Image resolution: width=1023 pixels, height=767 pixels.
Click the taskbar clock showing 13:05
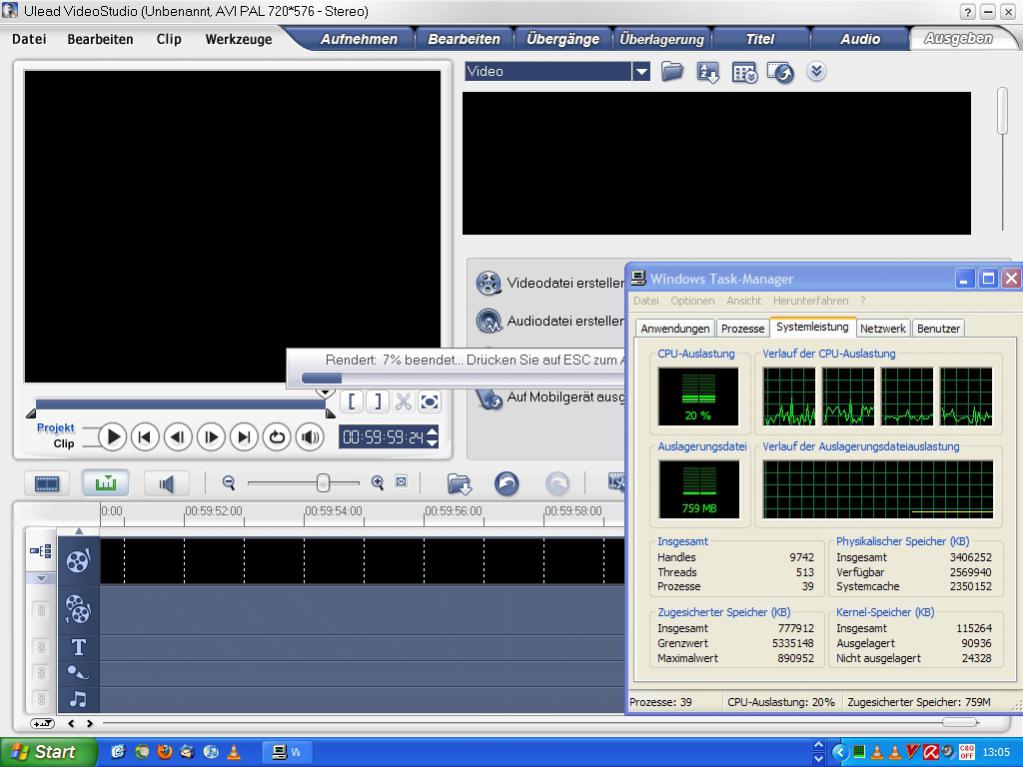coord(996,752)
